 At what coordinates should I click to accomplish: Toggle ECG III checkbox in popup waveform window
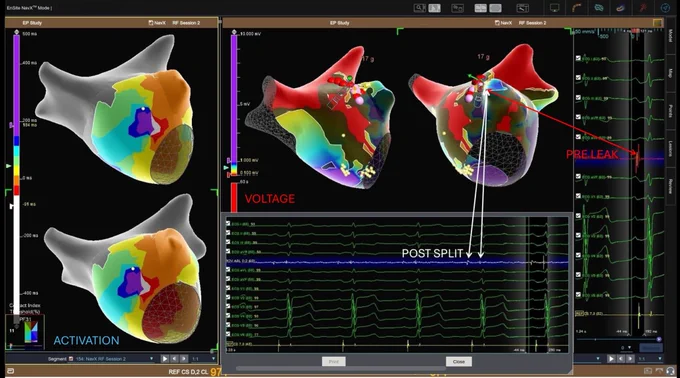point(228,242)
